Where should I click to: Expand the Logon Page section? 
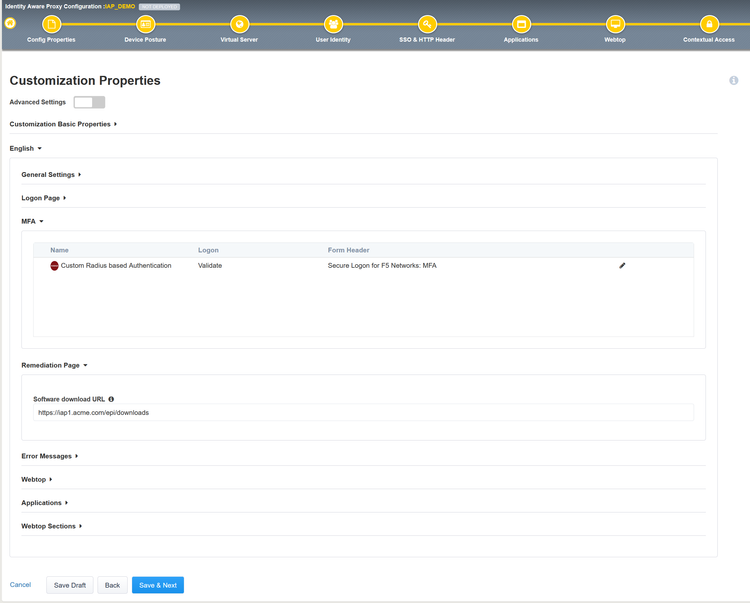pyautogui.click(x=44, y=198)
